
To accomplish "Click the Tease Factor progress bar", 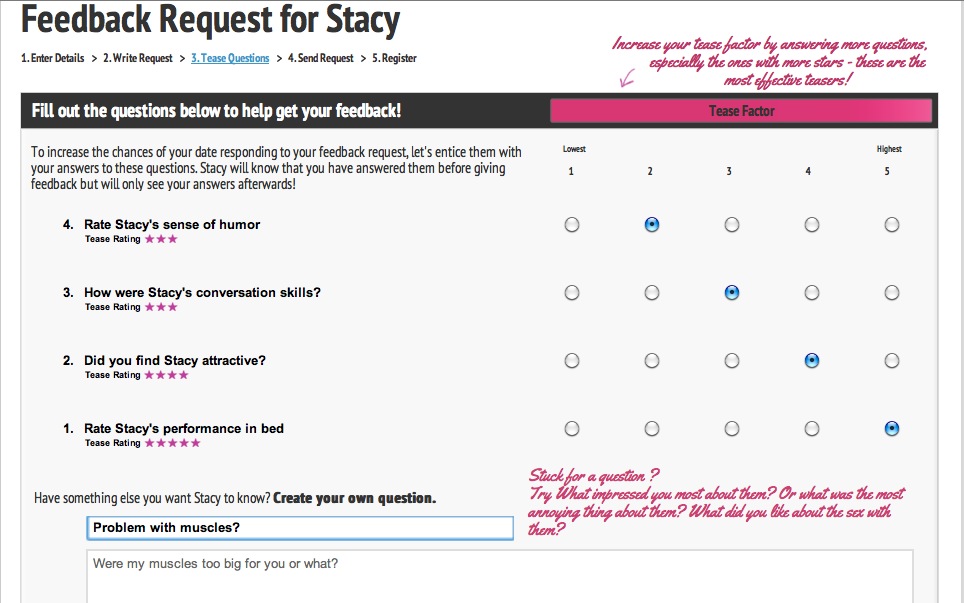I will point(741,111).
